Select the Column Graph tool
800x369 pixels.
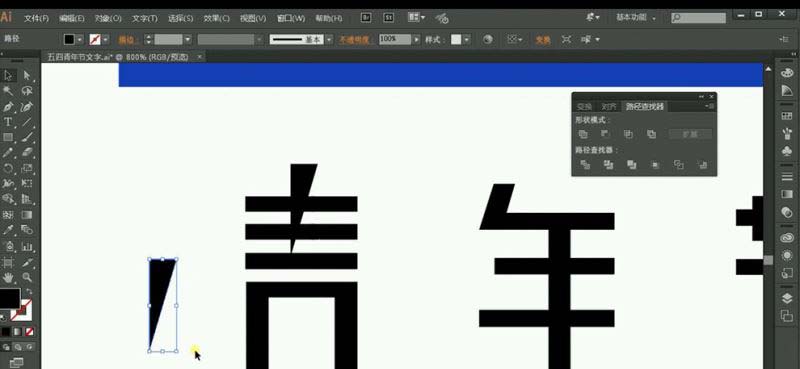click(27, 247)
